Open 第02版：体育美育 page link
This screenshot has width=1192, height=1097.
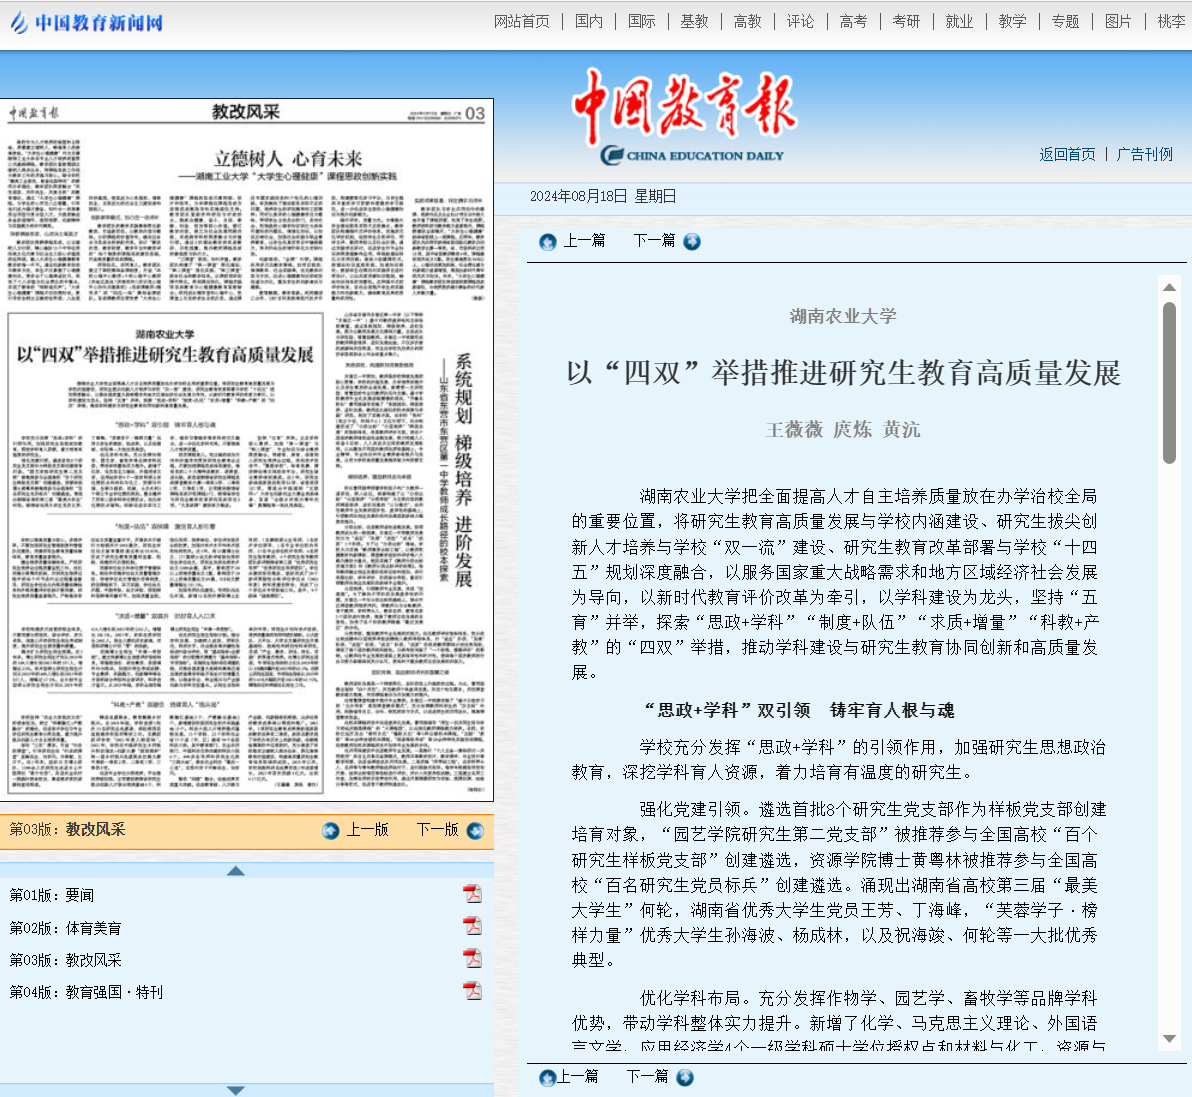65,928
